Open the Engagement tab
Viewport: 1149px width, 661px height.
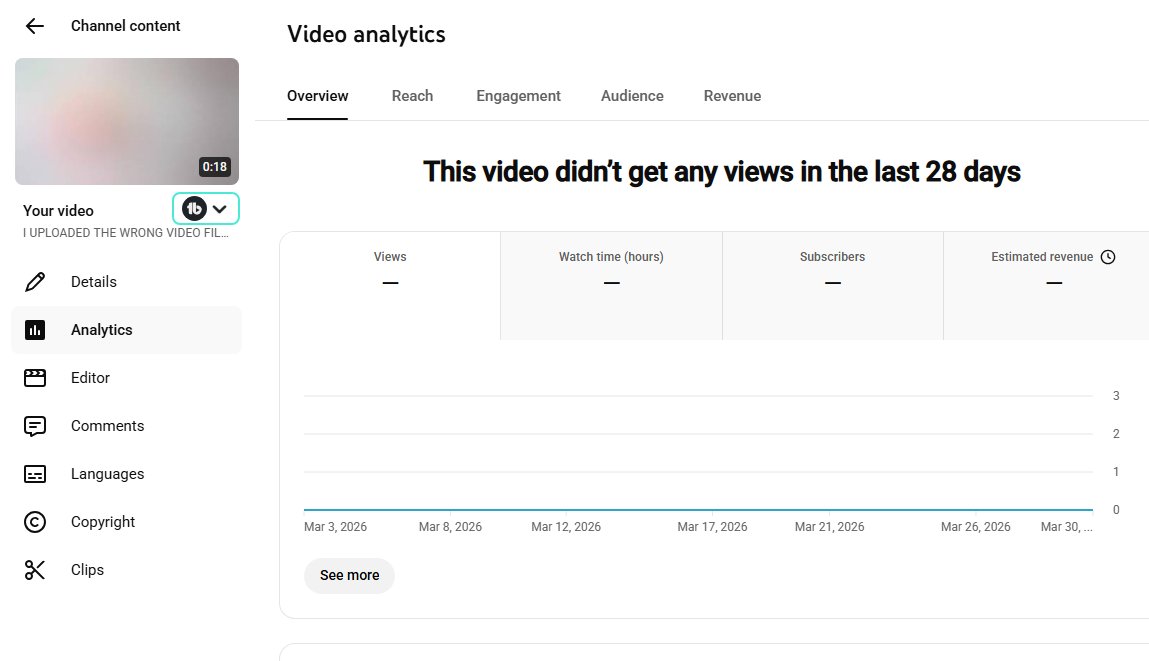point(518,96)
